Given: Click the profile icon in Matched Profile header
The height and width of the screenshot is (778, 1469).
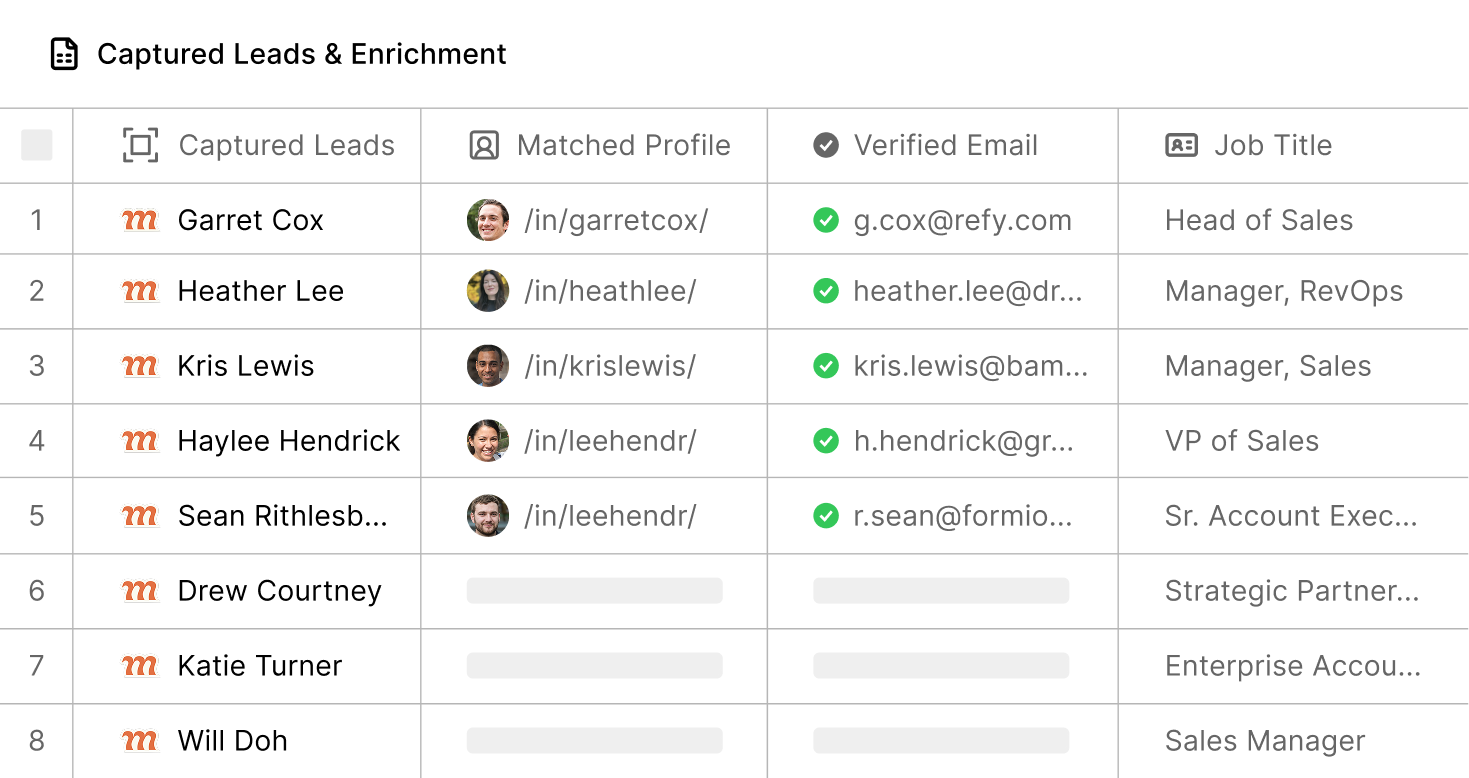Looking at the screenshot, I should [484, 145].
